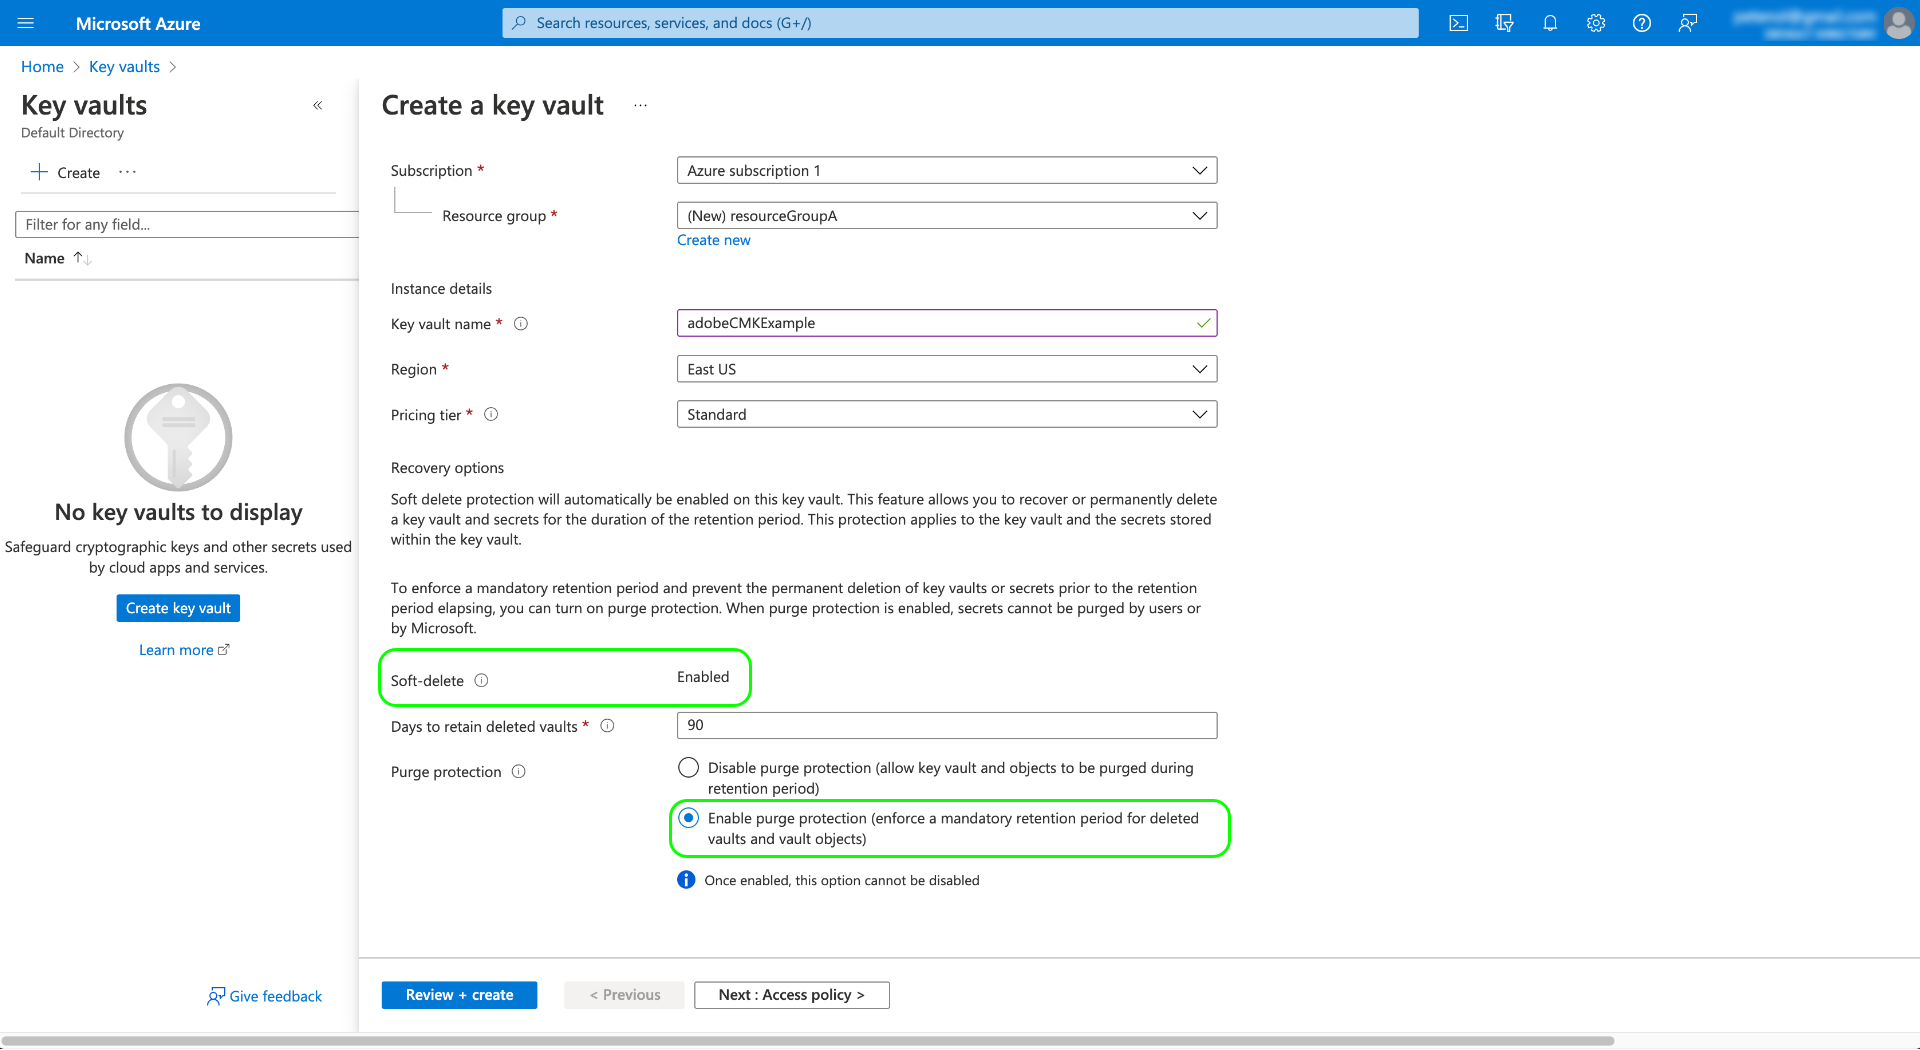Open Key vaults breadcrumb link
The width and height of the screenshot is (1920, 1050).
pyautogui.click(x=124, y=66)
